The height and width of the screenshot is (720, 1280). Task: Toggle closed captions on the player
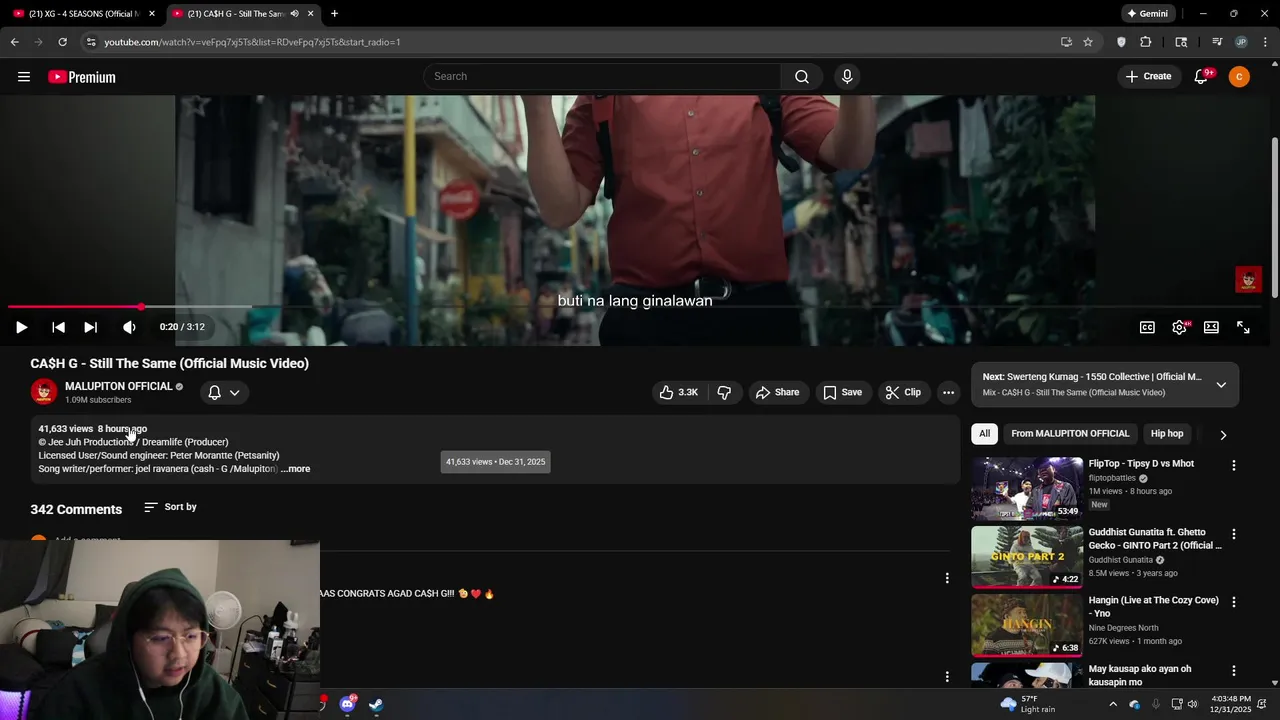point(1147,327)
